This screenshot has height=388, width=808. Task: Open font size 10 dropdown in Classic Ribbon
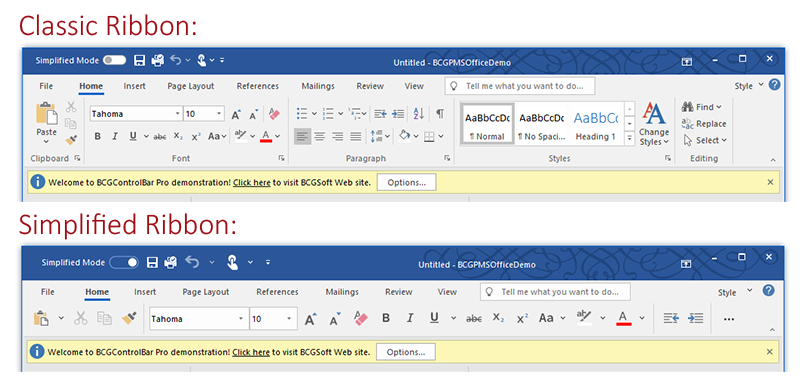220,114
